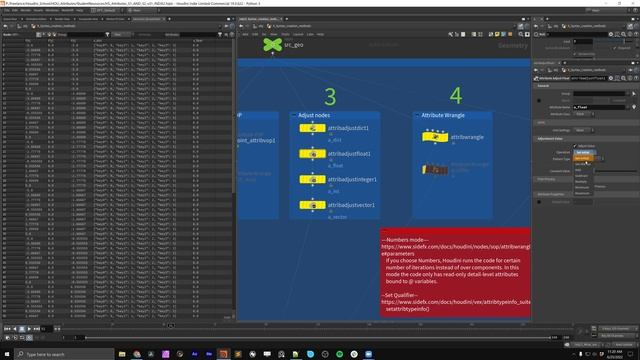Click the Group input field in parameters
Screen dimensions: 640x360
(x=599, y=94)
